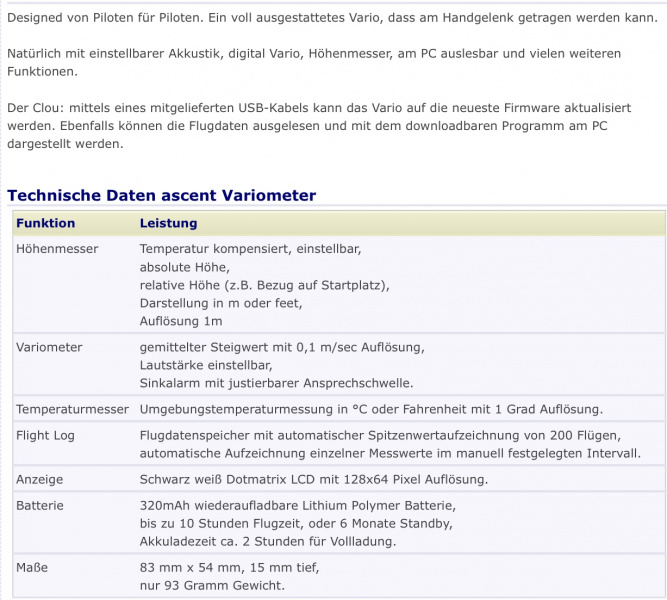Click the 'Flight Log' row label
Image resolution: width=667 pixels, height=600 pixels.
(x=45, y=436)
